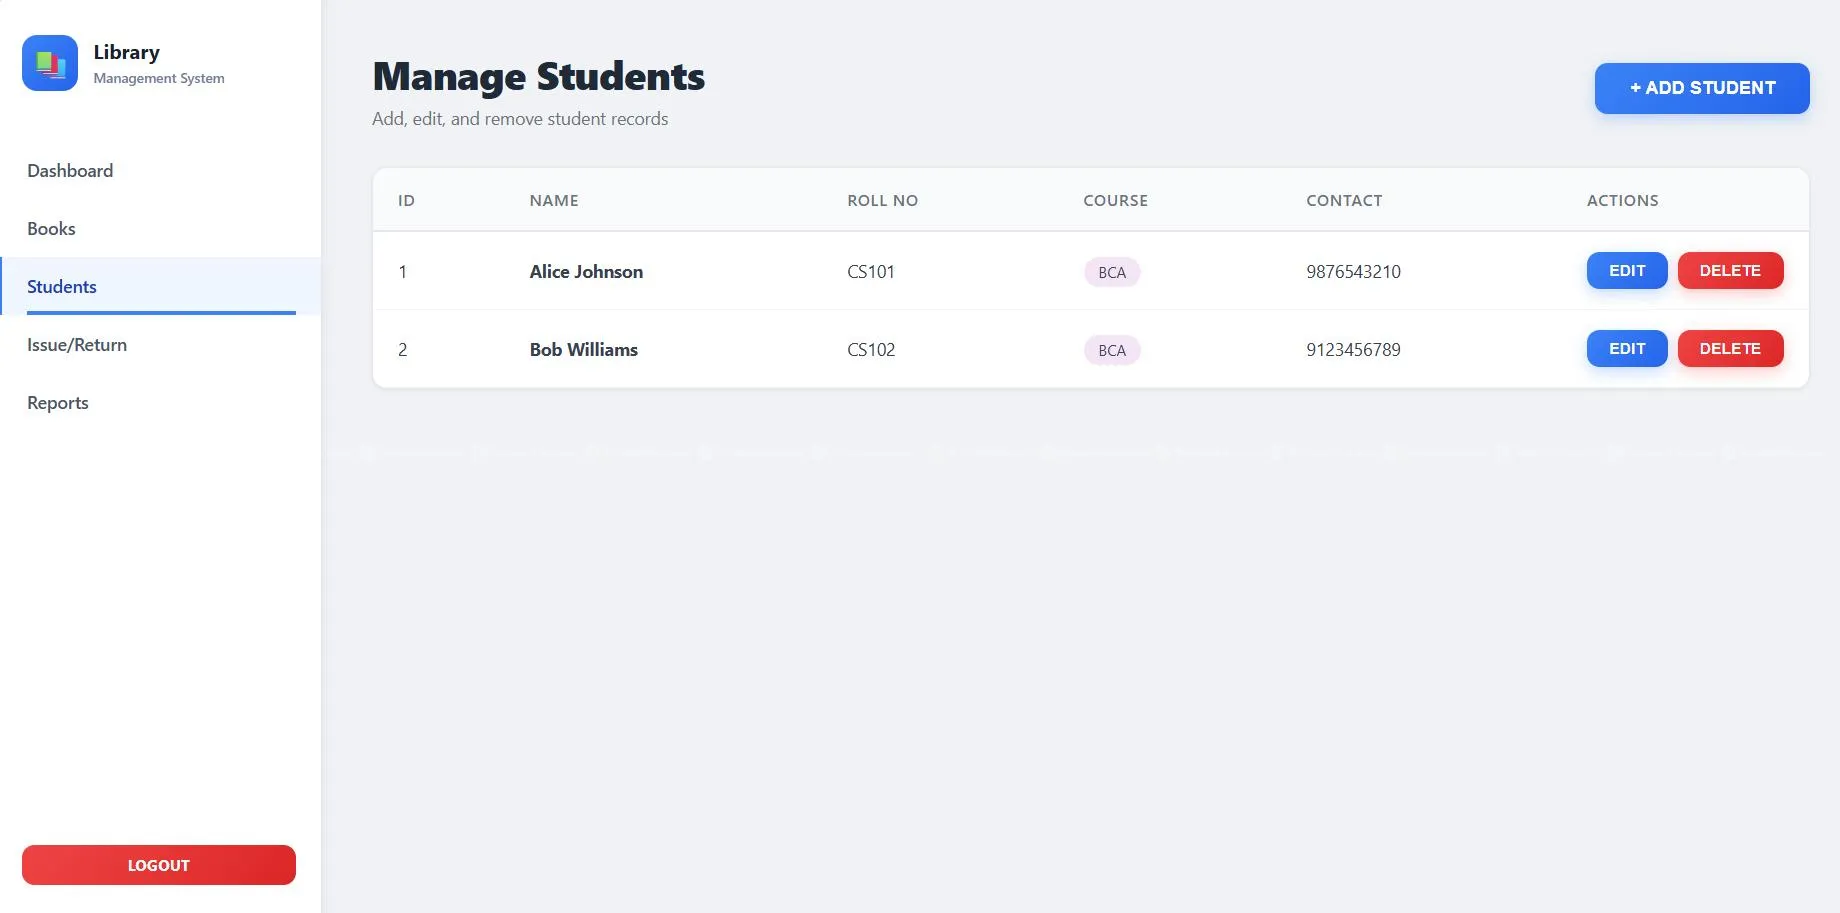The image size is (1840, 913).
Task: Click the Roll No column header
Action: [x=882, y=201]
